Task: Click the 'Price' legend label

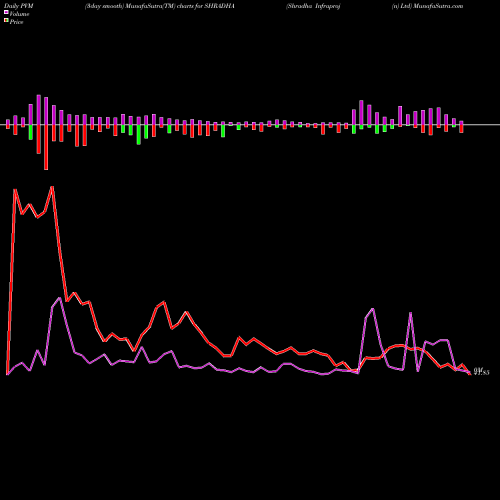Action: click(16, 22)
